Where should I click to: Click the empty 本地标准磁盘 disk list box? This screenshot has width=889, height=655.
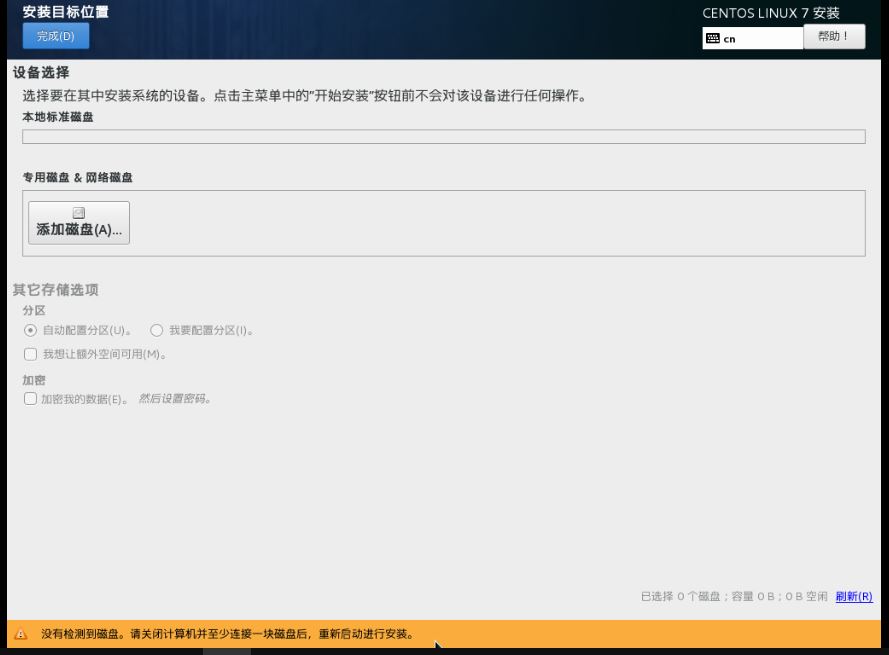pyautogui.click(x=444, y=137)
